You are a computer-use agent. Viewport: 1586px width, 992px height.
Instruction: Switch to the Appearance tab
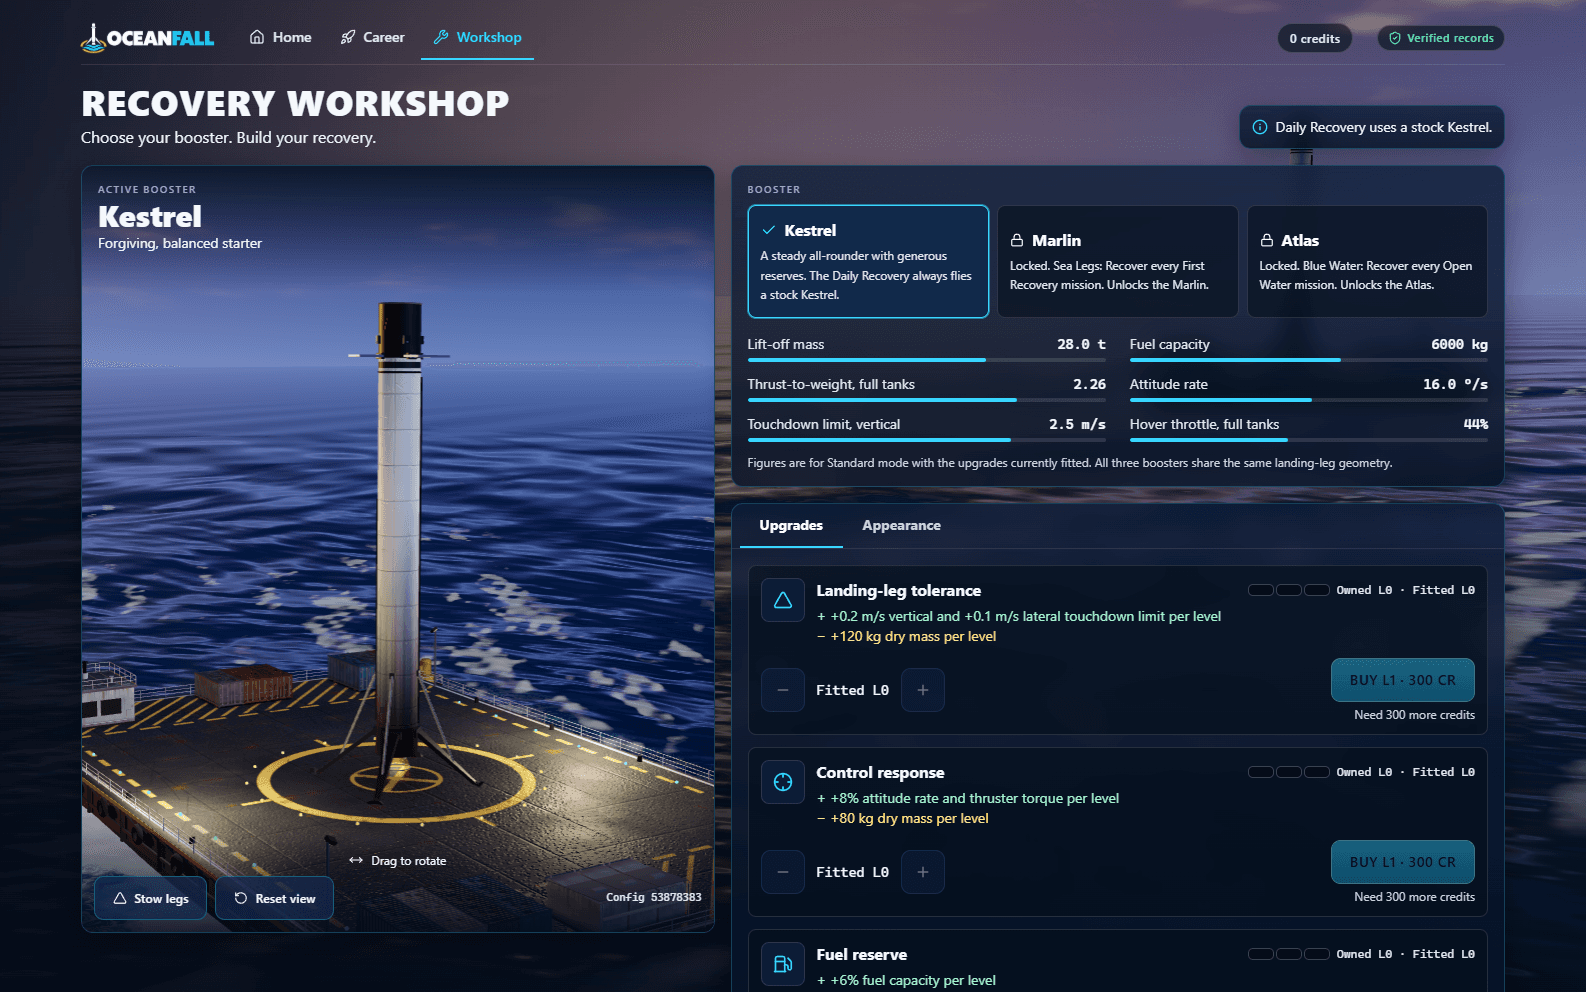pyautogui.click(x=901, y=526)
